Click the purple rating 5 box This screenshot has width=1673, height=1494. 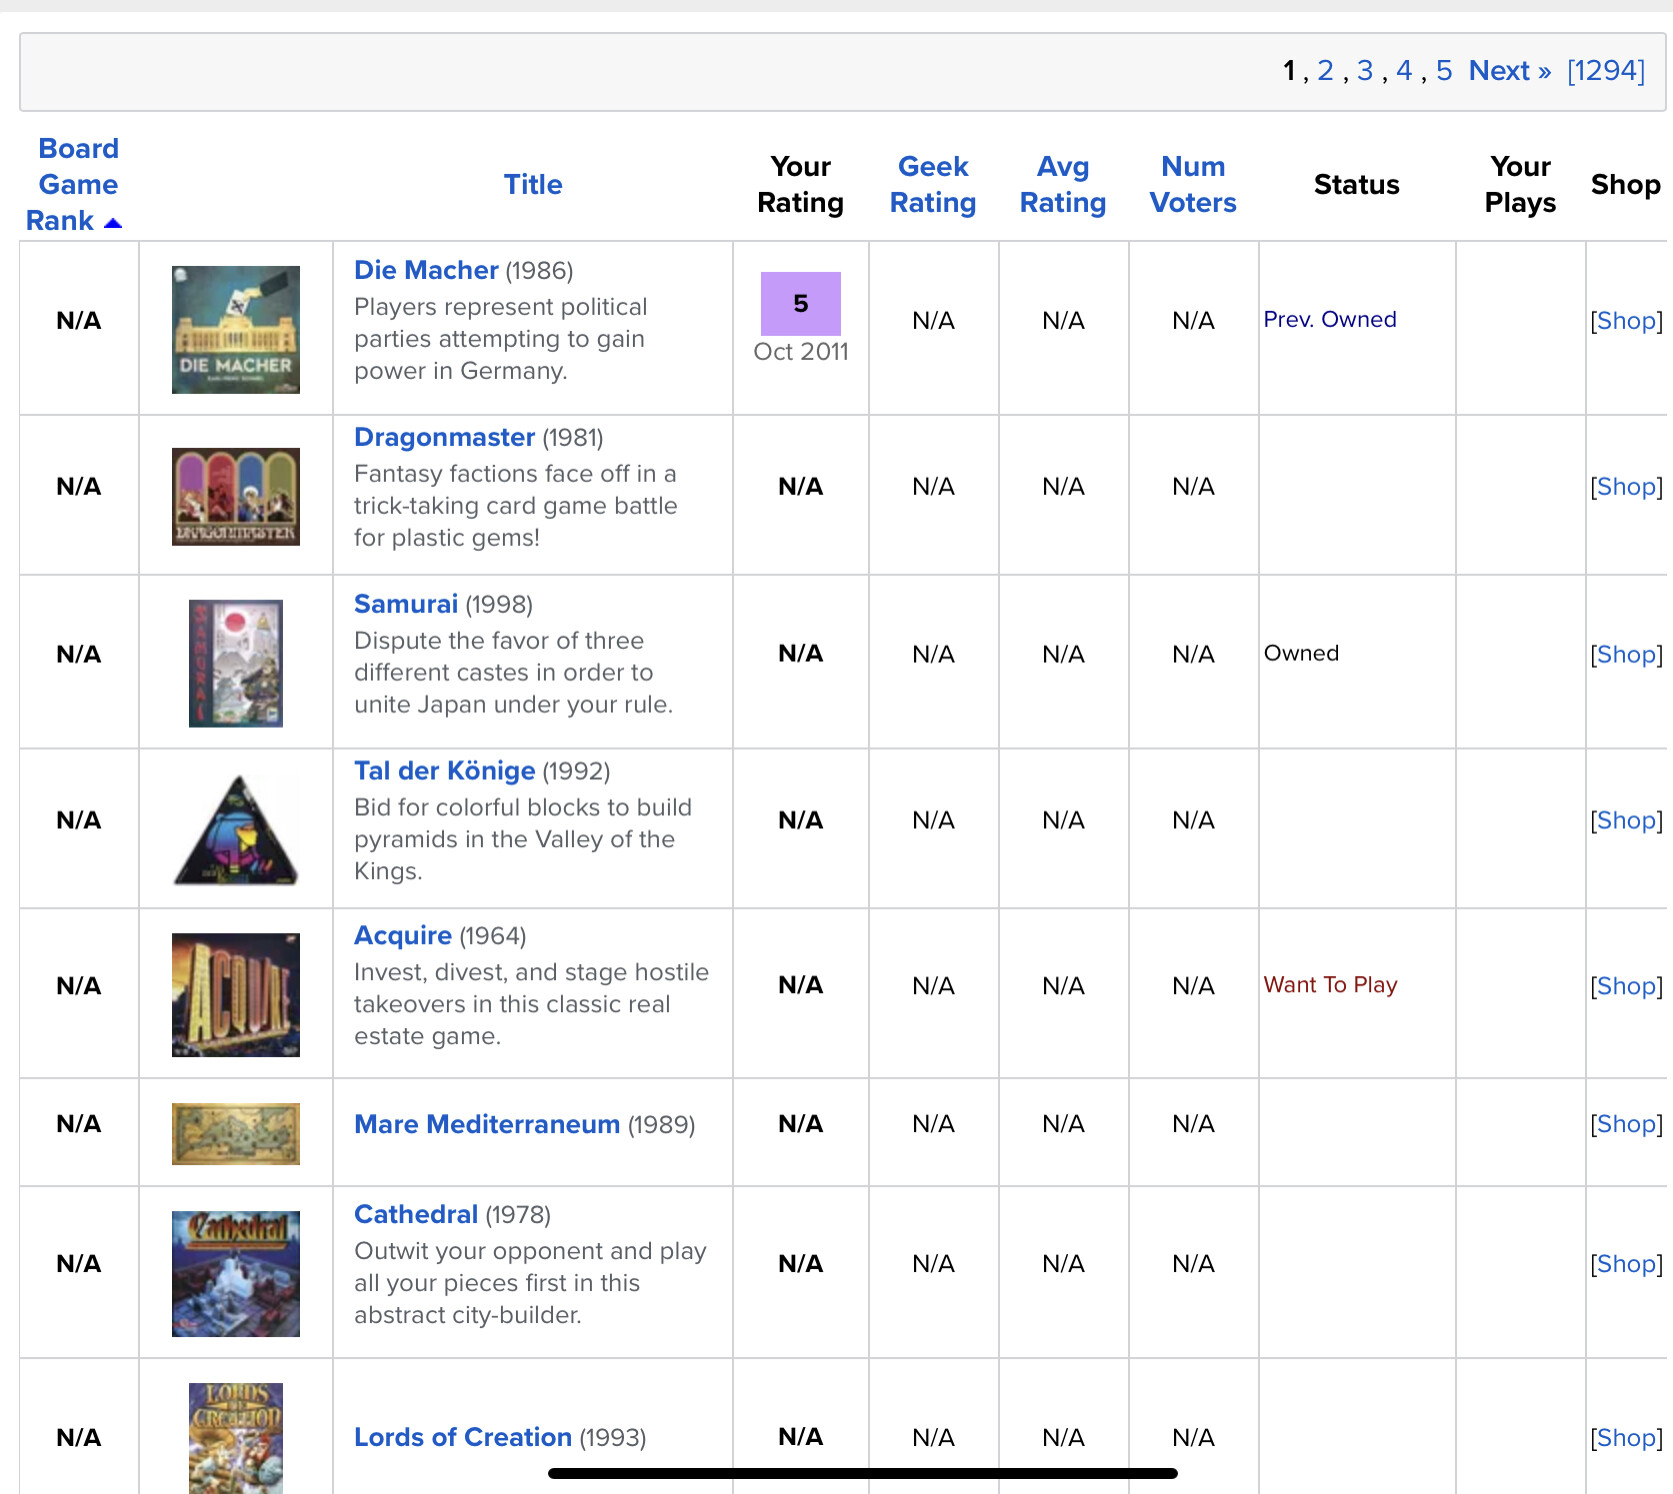800,304
